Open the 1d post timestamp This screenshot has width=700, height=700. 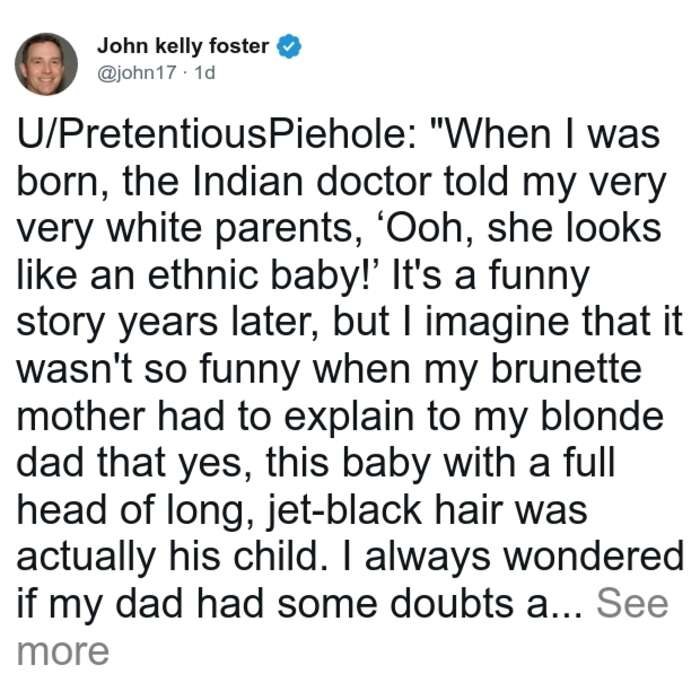click(x=205, y=72)
